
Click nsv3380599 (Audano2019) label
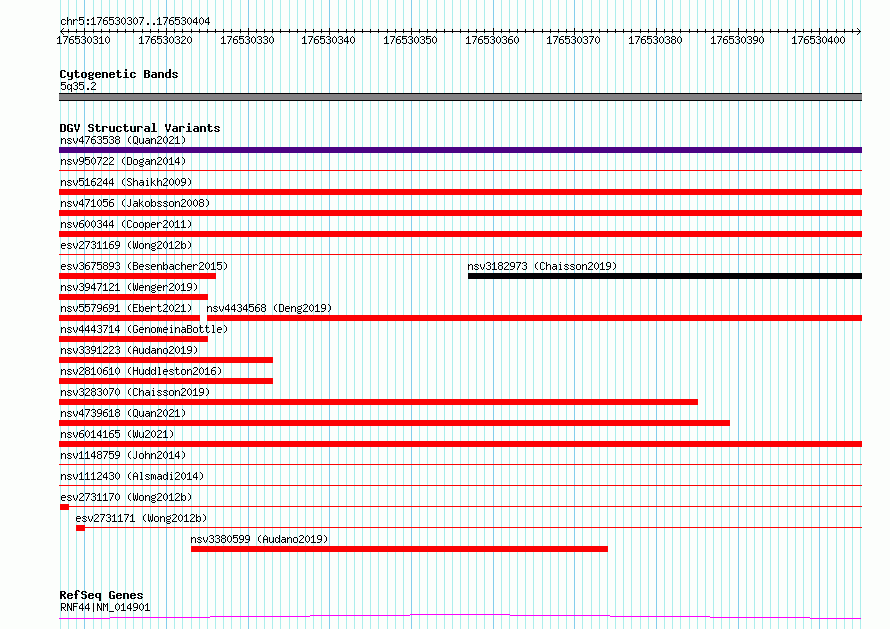click(x=259, y=539)
